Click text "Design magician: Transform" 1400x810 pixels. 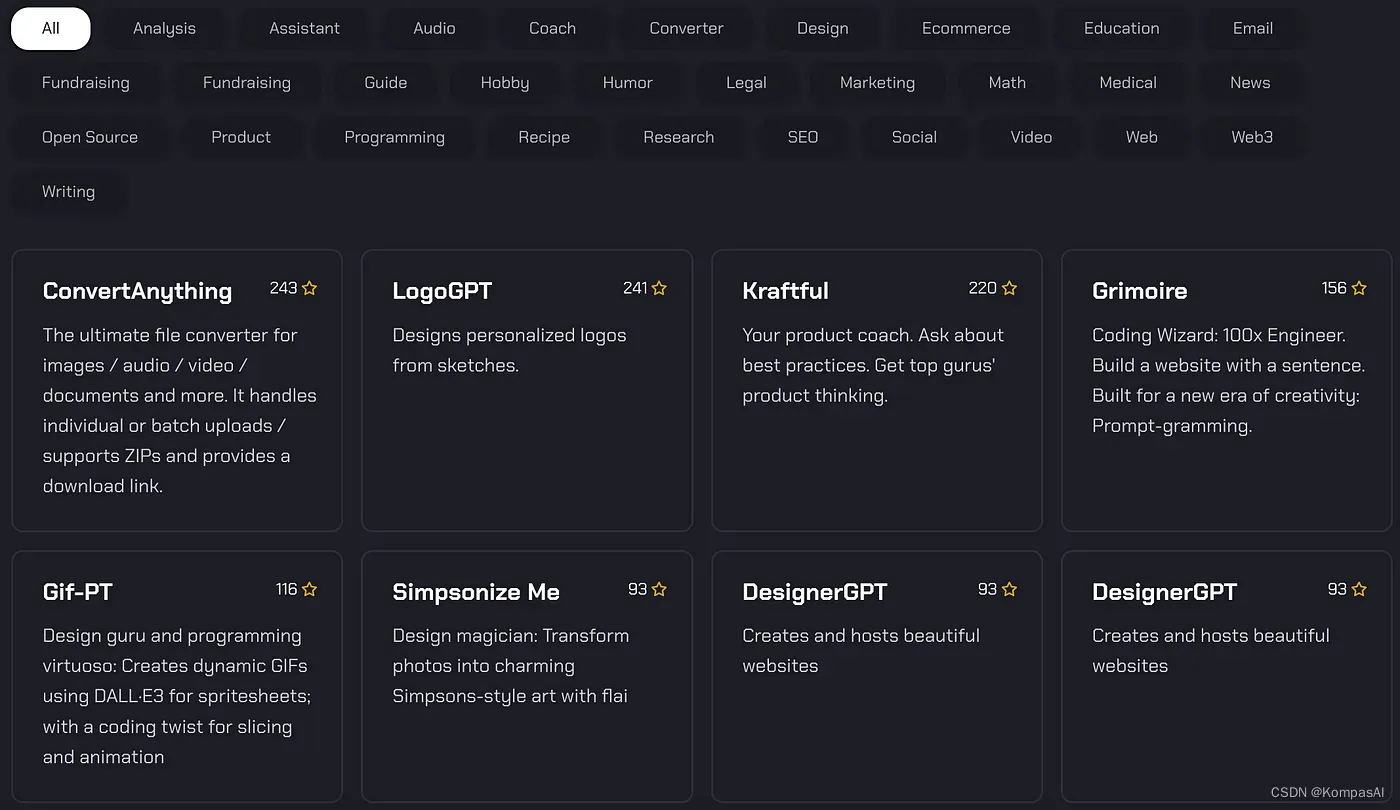511,636
